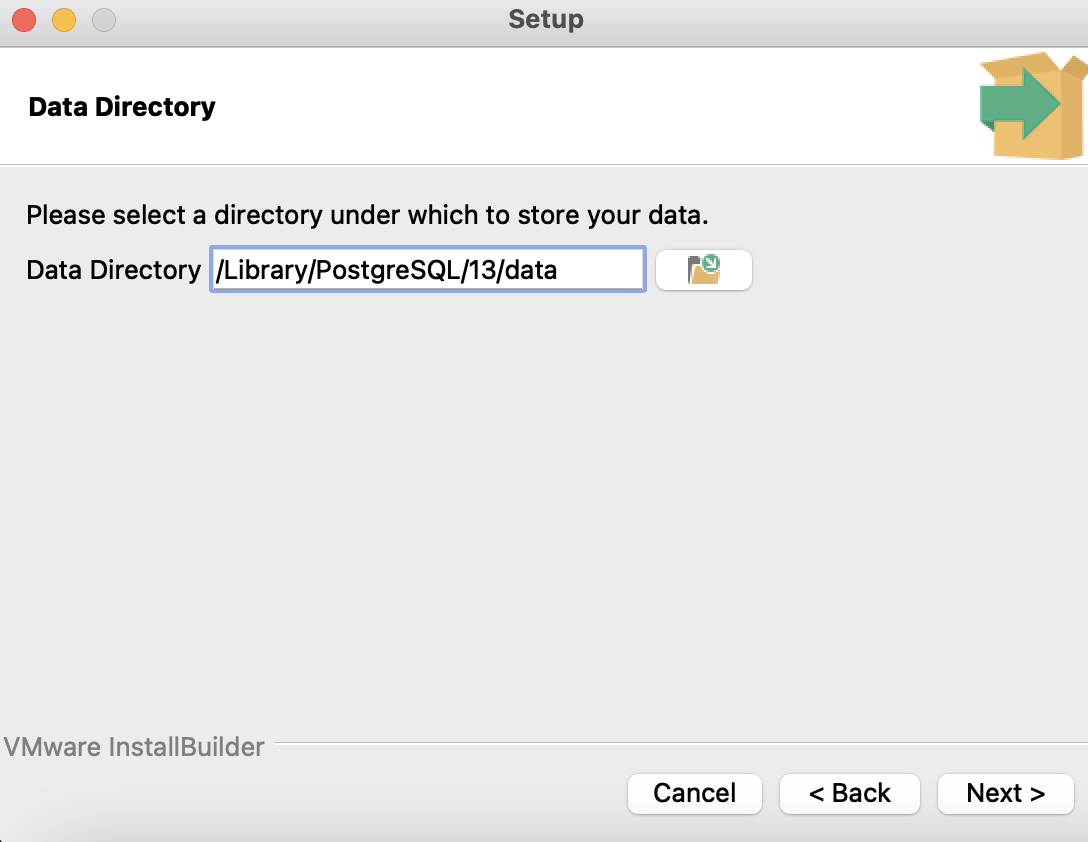Click the VMware InstallBuilder branding text
Image resolution: width=1088 pixels, height=842 pixels.
133,746
